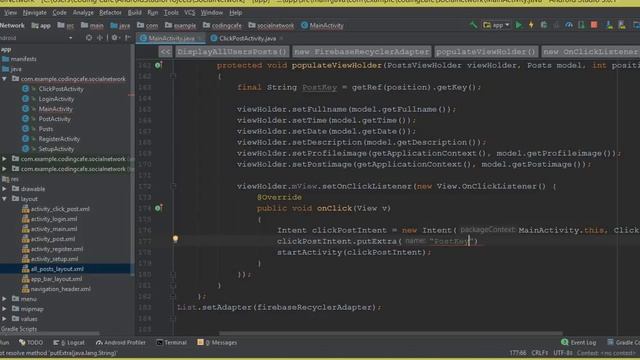Expand the mipmap folder
The image size is (640, 360).
pos(4,309)
